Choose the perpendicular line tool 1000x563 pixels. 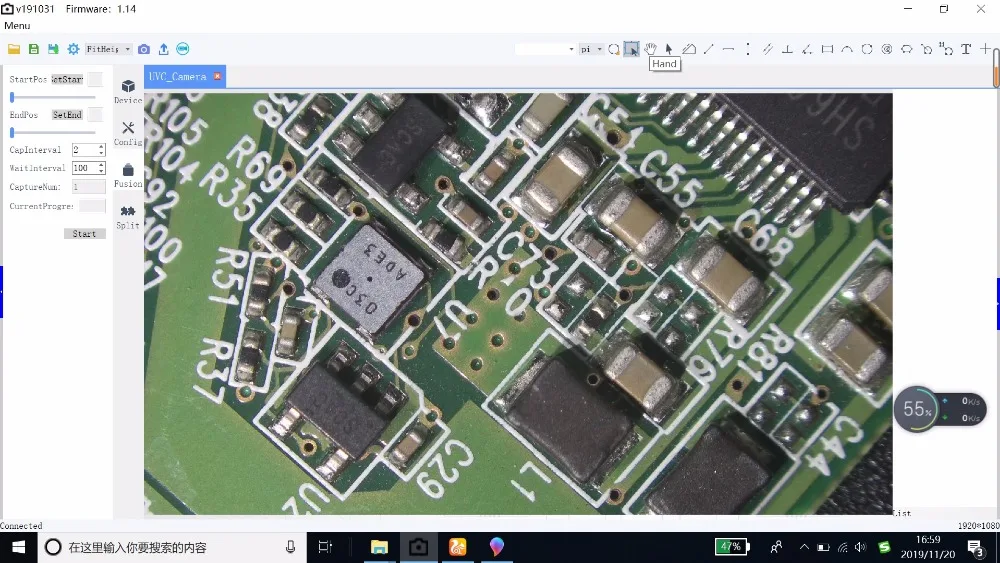788,49
